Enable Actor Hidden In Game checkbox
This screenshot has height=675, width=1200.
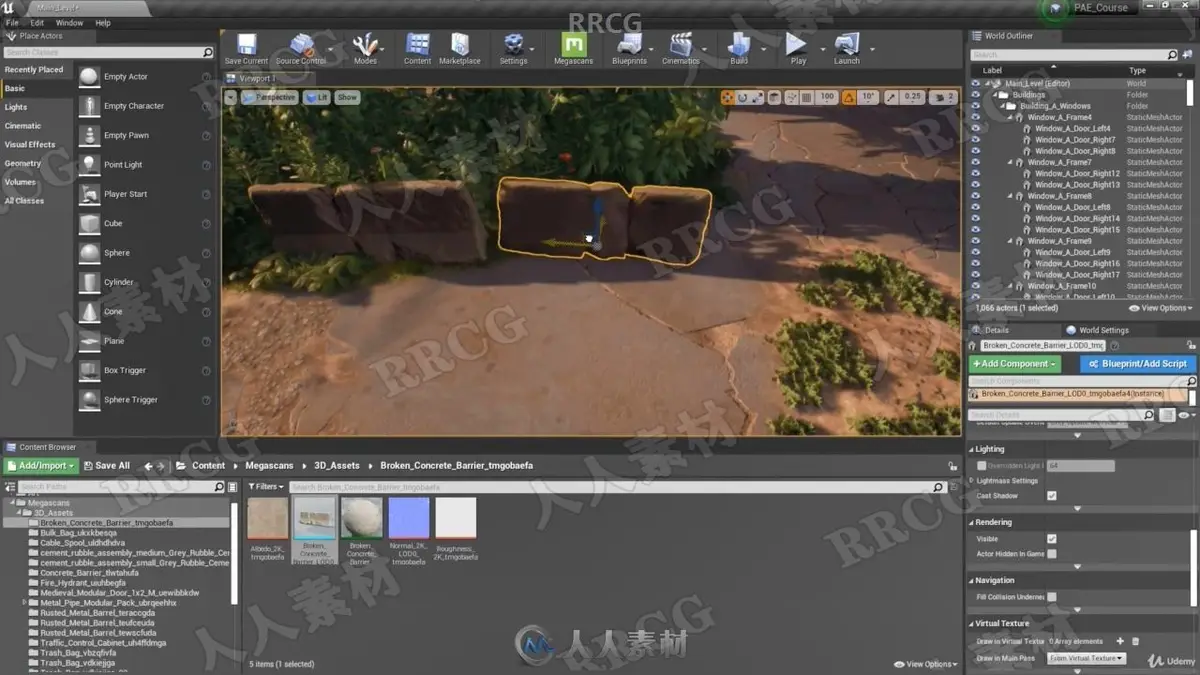(1051, 554)
